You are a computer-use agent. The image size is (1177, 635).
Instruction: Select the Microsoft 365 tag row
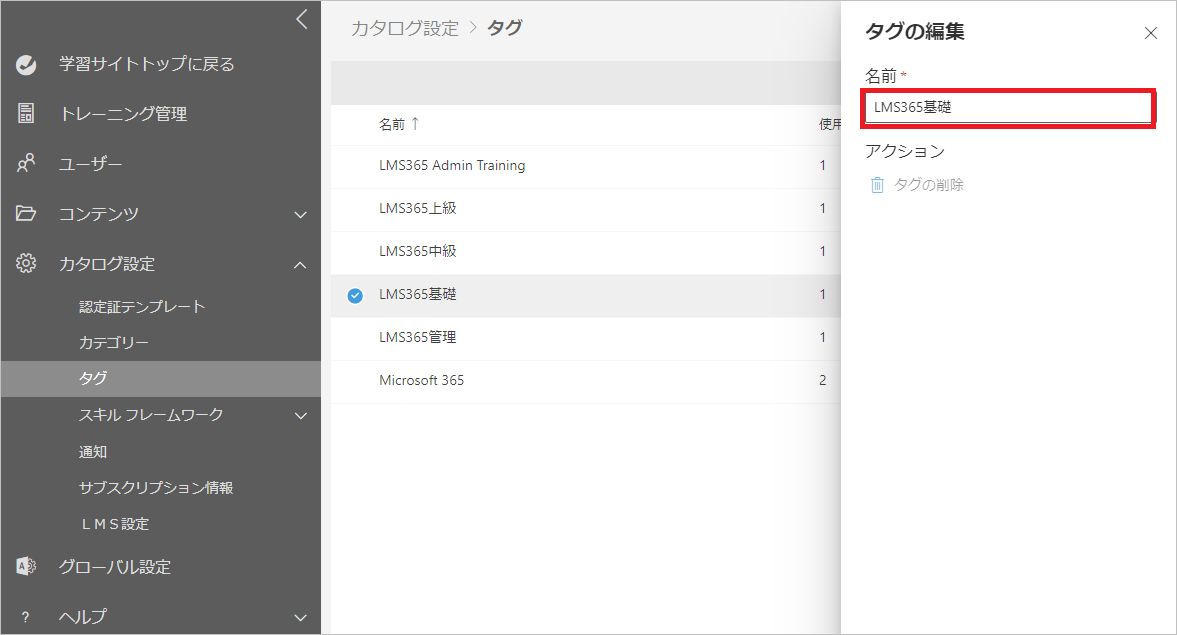[x=585, y=381]
